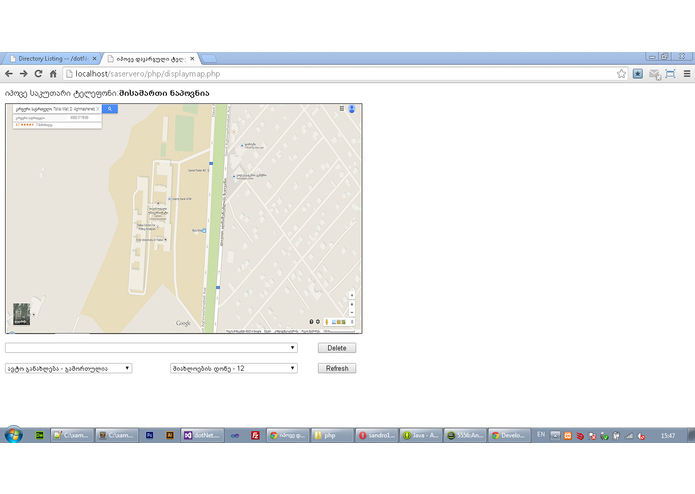Click the Delete button
This screenshot has height=494, width=695.
pos(337,348)
